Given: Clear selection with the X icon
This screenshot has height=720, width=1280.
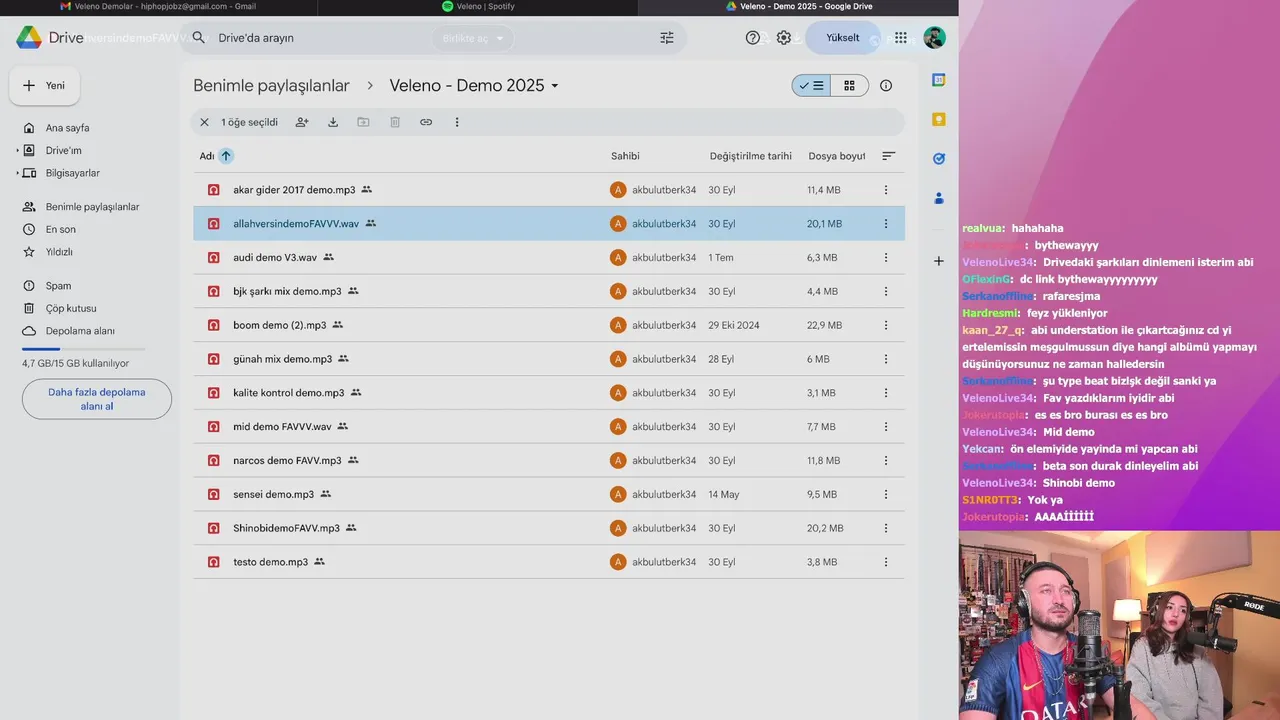Looking at the screenshot, I should click(204, 122).
